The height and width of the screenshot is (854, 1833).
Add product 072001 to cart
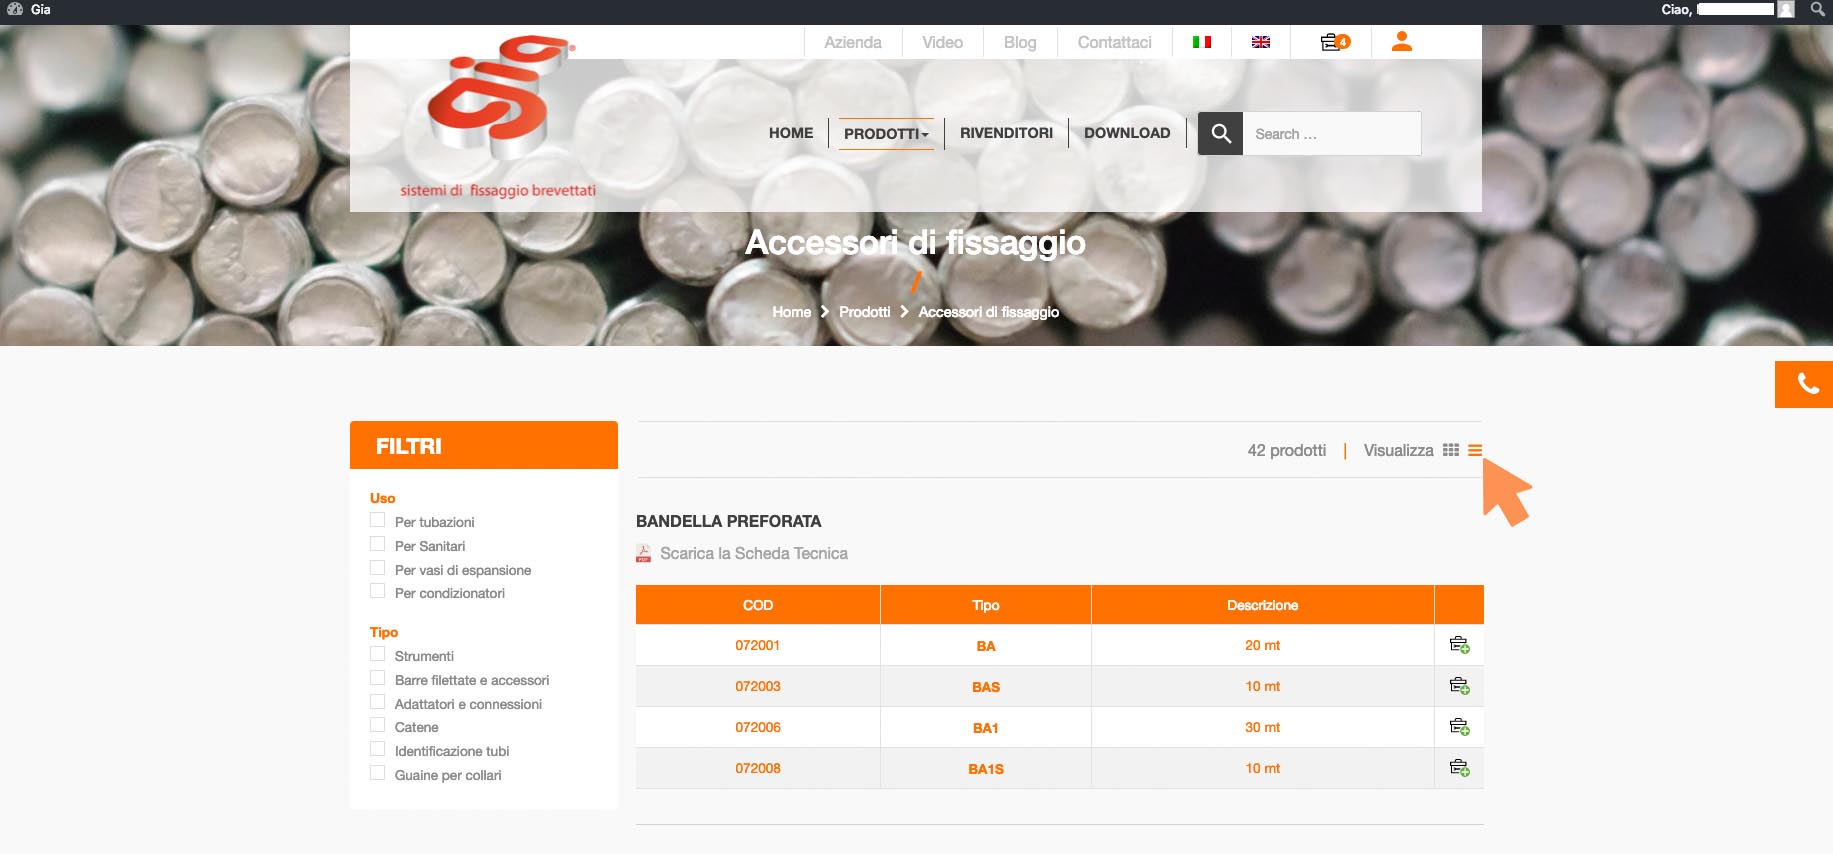tap(1459, 645)
